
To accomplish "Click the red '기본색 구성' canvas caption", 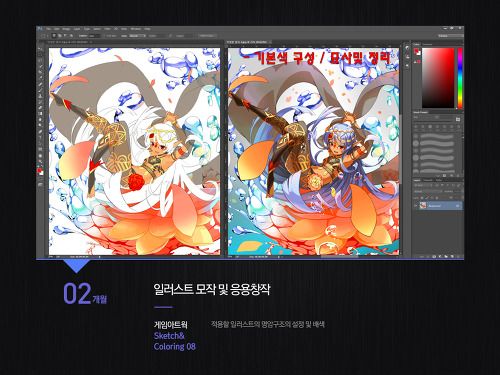I will 286,59.
